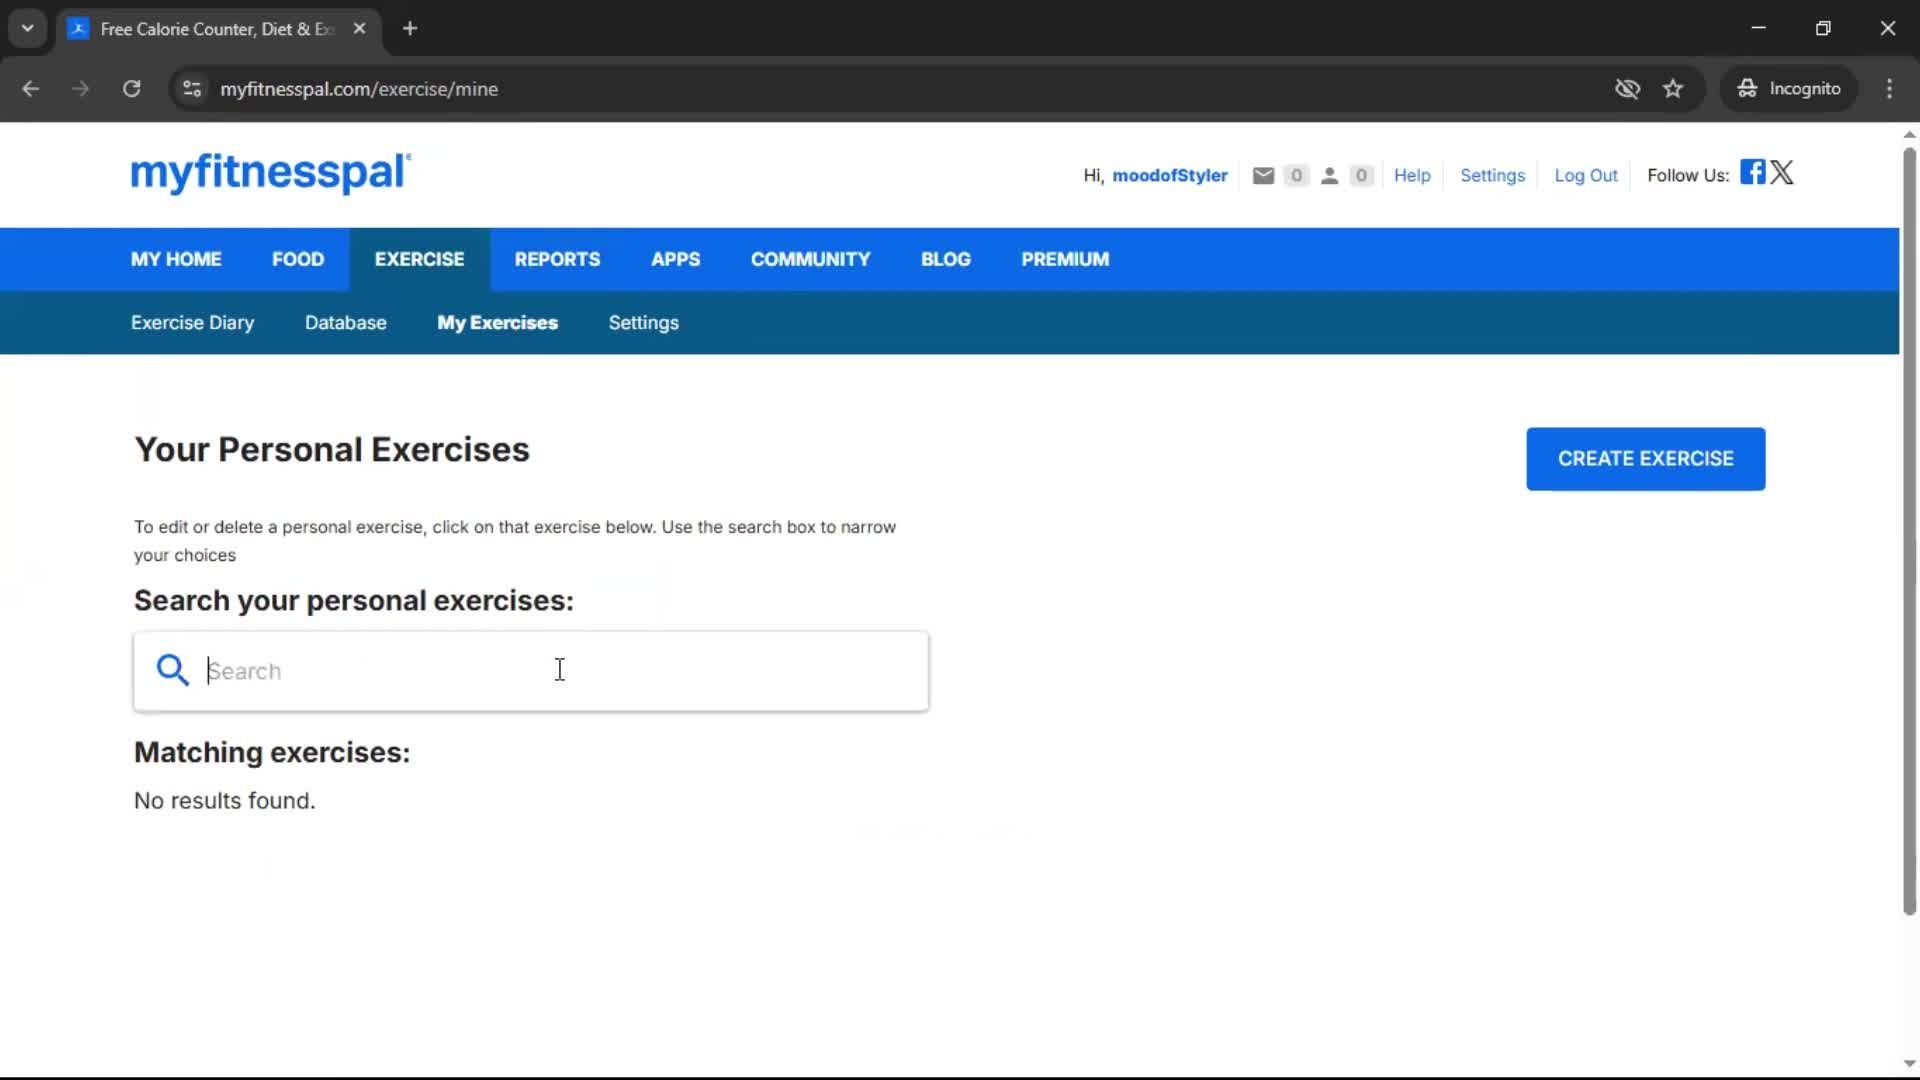The height and width of the screenshot is (1080, 1920).
Task: Click the 'Your Personal Exercises' heading
Action: click(332, 450)
